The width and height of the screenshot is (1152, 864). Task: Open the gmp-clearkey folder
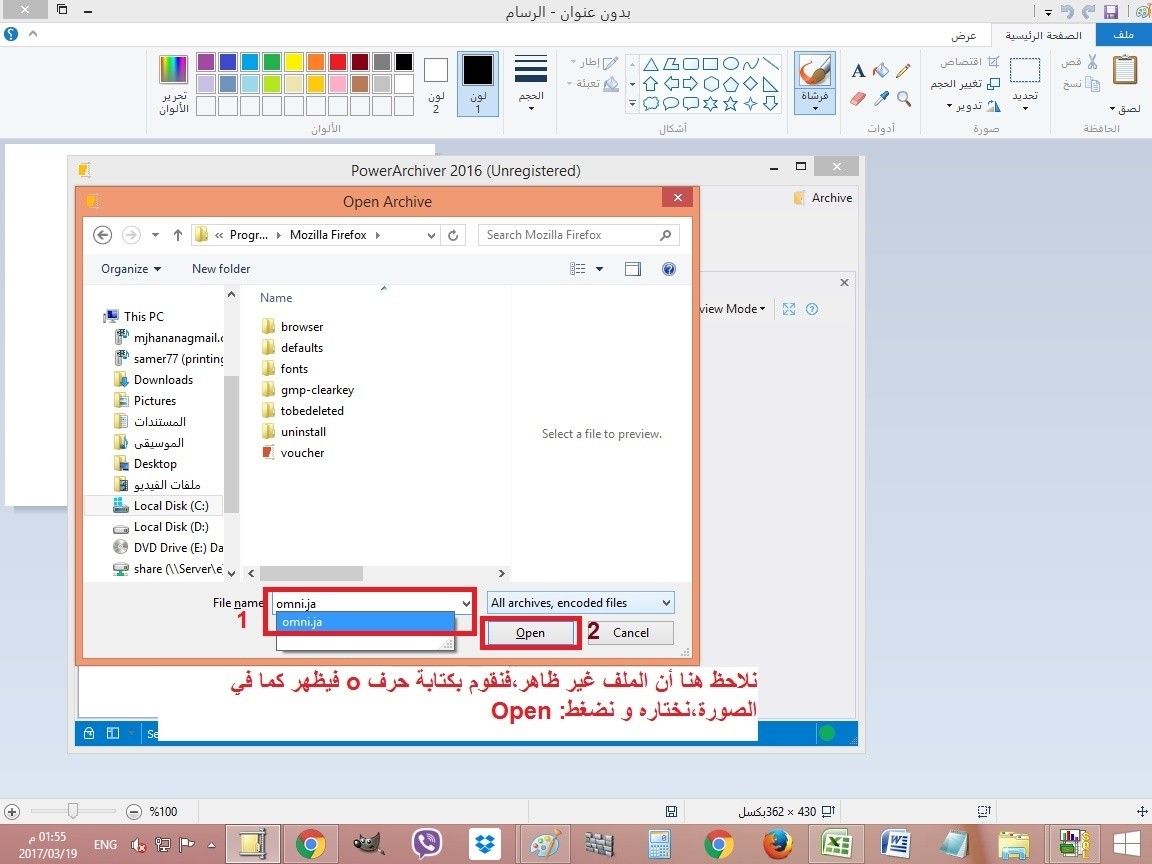[x=317, y=390]
